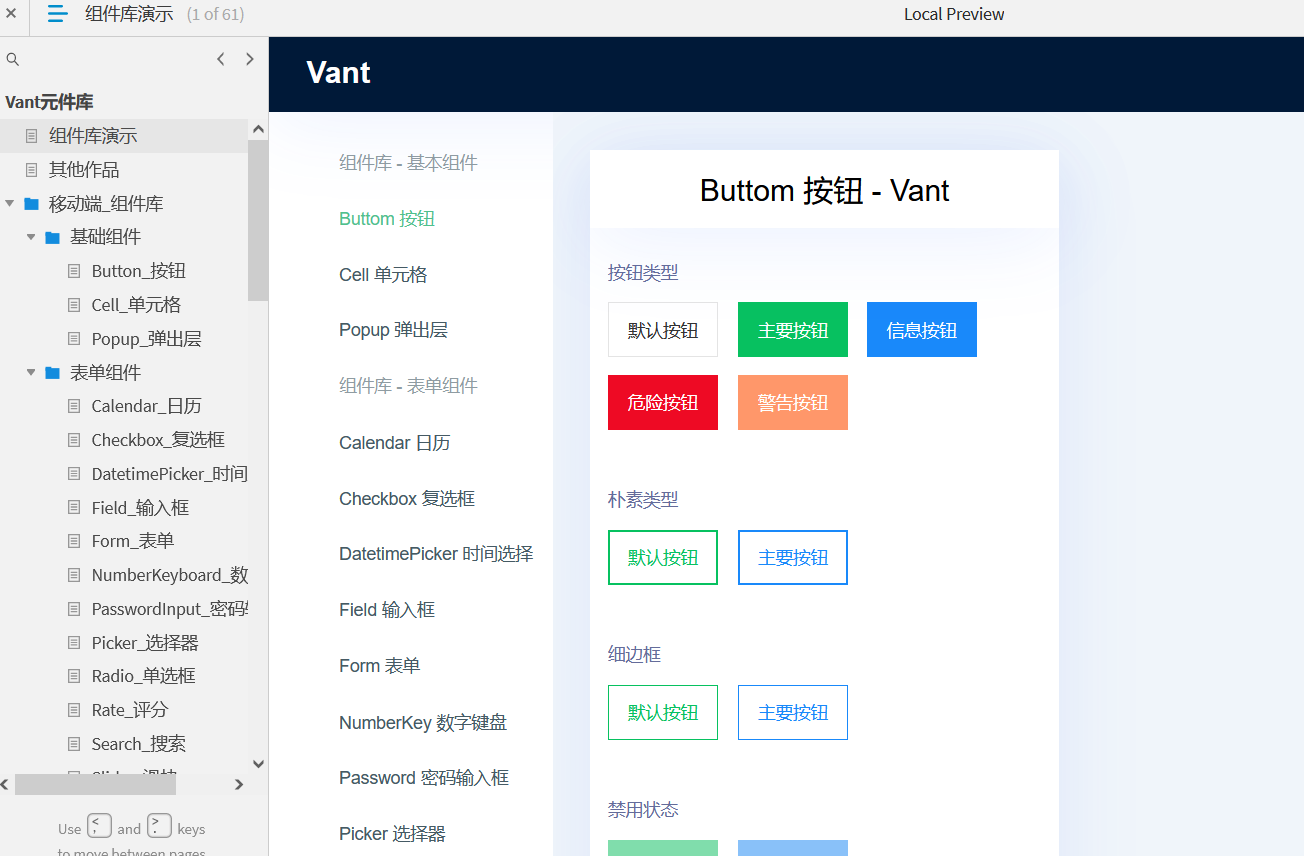Select Cell 单元格 in preview menu
The image size is (1304, 856).
[383, 275]
